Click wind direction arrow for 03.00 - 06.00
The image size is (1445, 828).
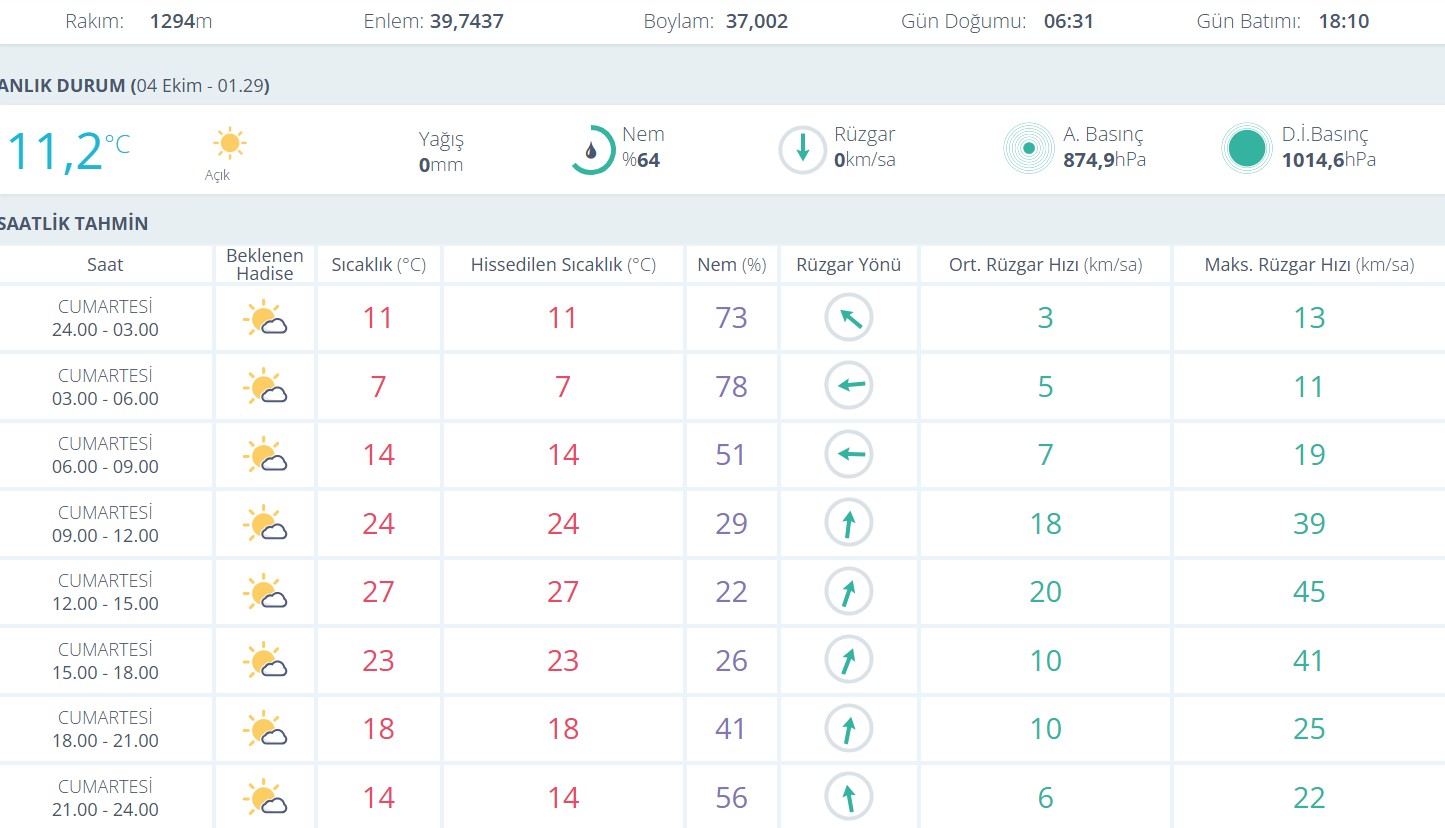click(x=848, y=386)
